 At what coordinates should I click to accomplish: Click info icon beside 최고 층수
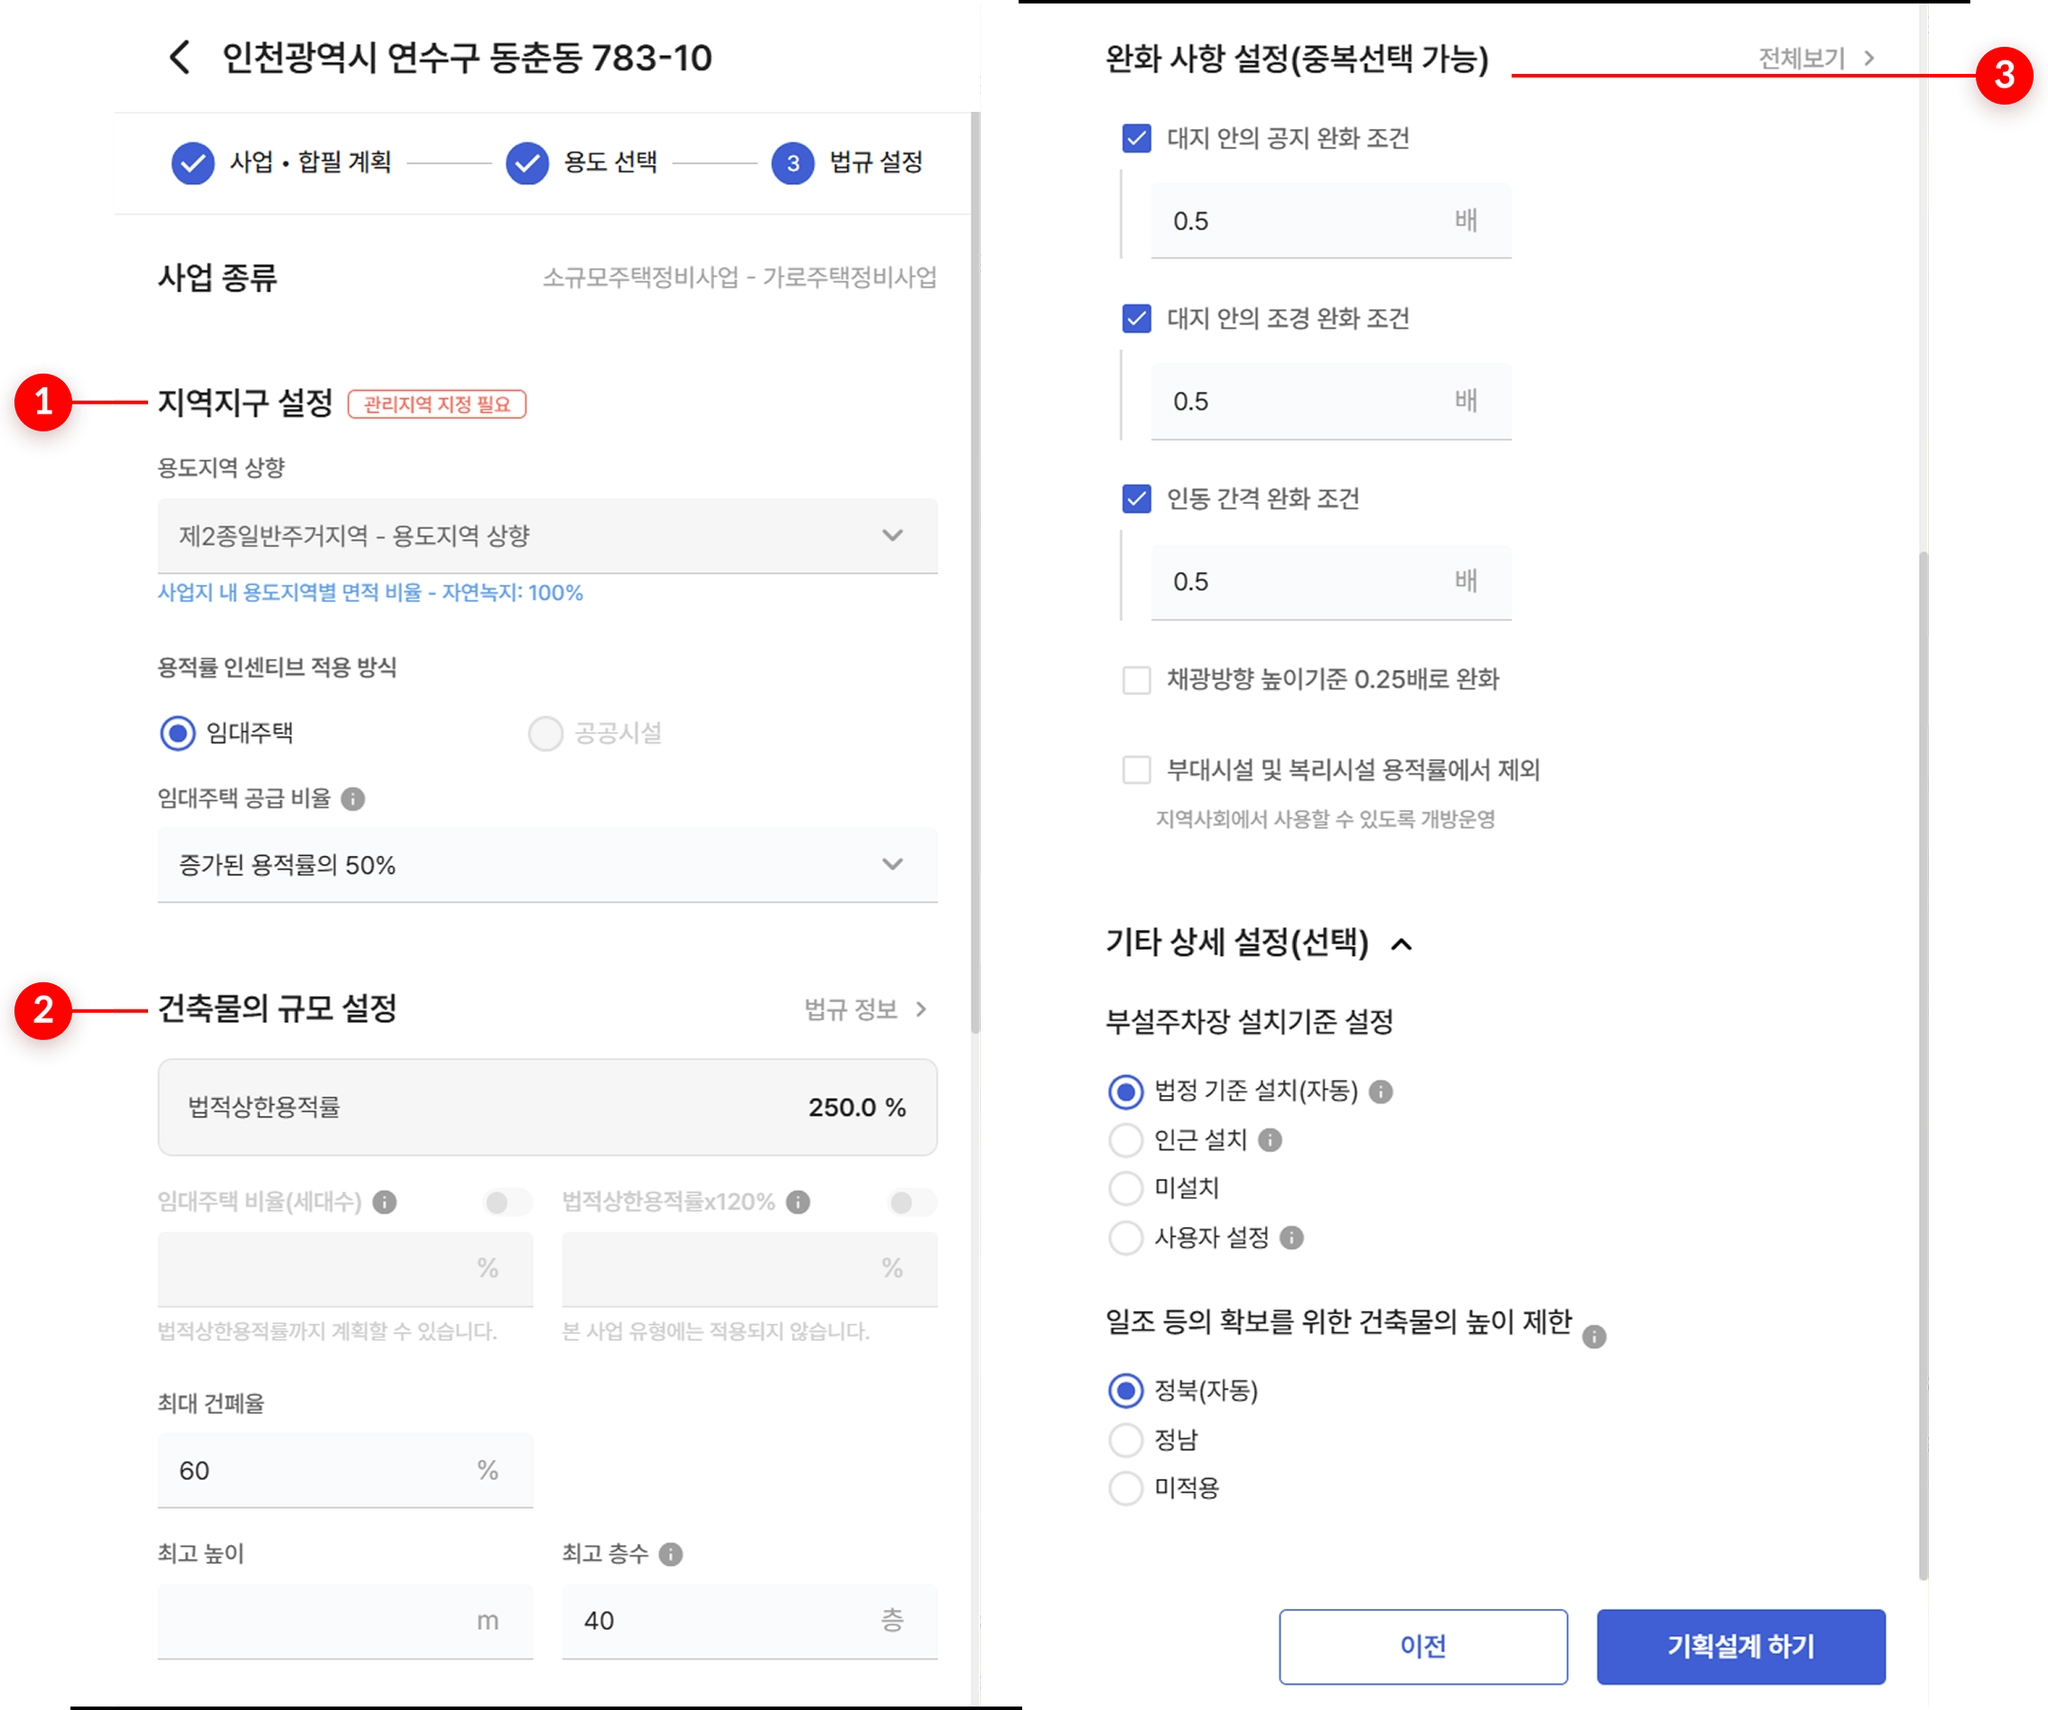tap(671, 1554)
